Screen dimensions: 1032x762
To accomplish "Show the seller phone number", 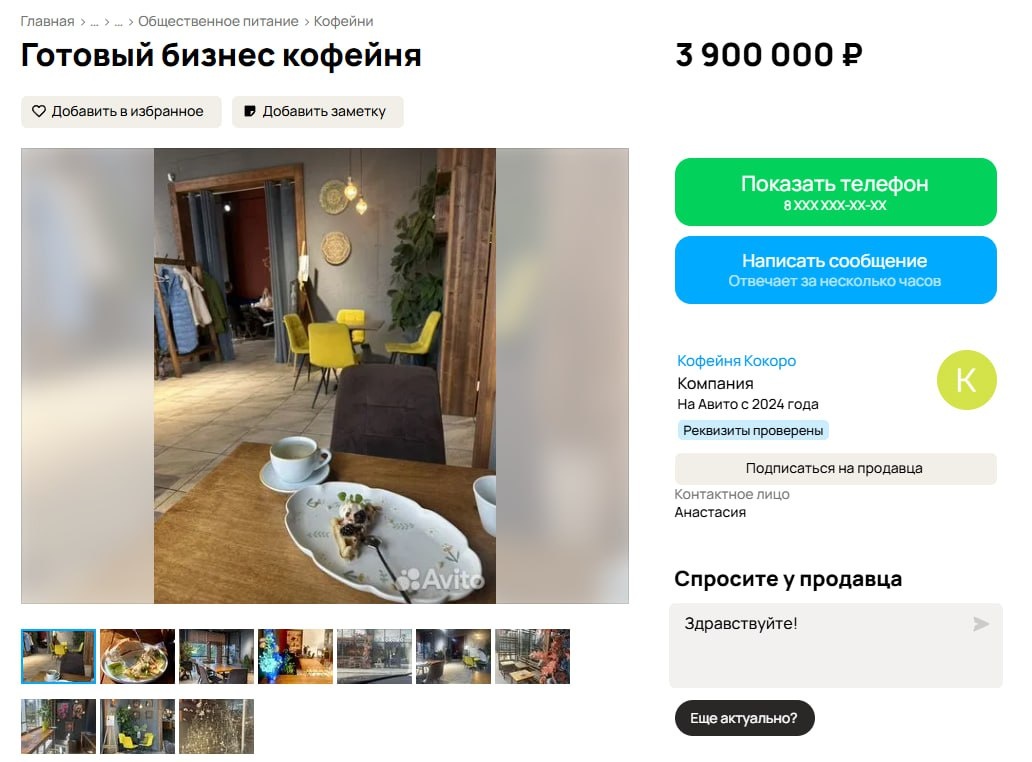I will tap(835, 191).
